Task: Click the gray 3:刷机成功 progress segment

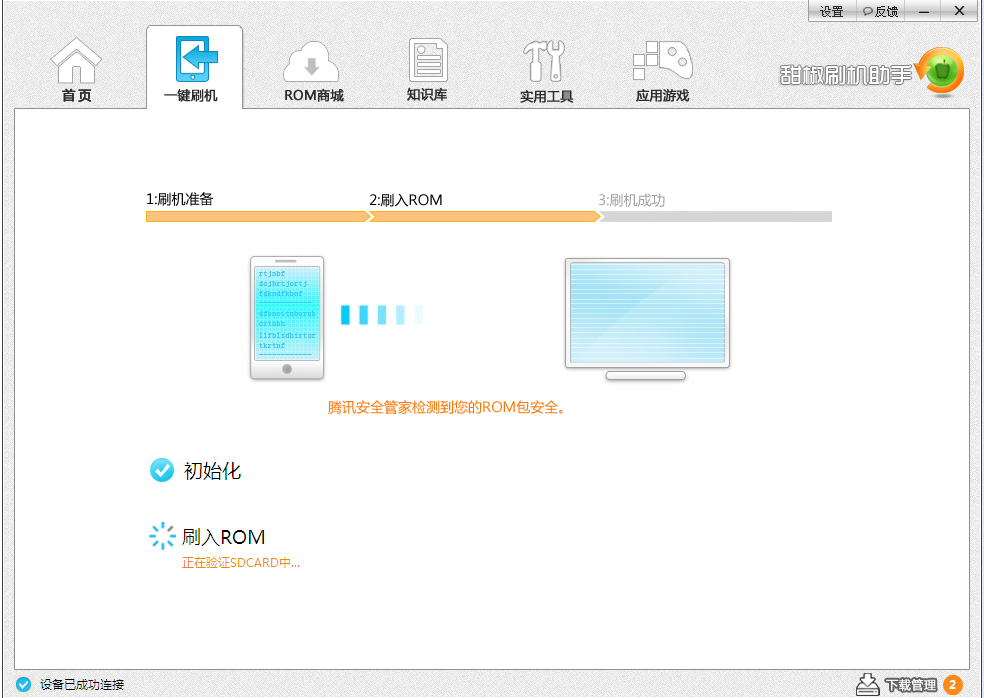Action: pyautogui.click(x=715, y=217)
